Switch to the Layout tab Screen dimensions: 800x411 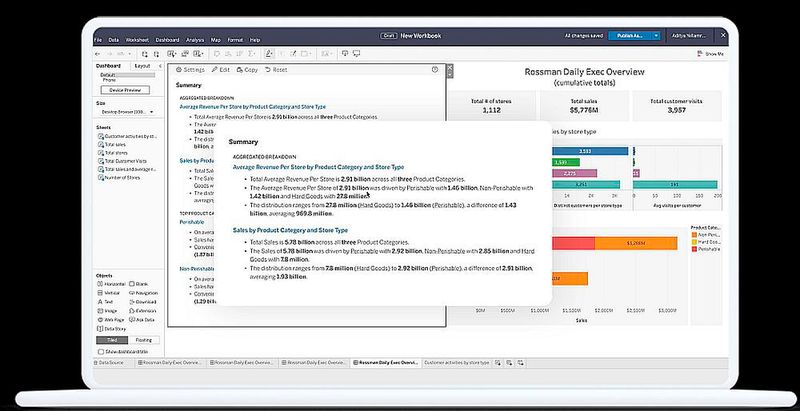click(142, 66)
